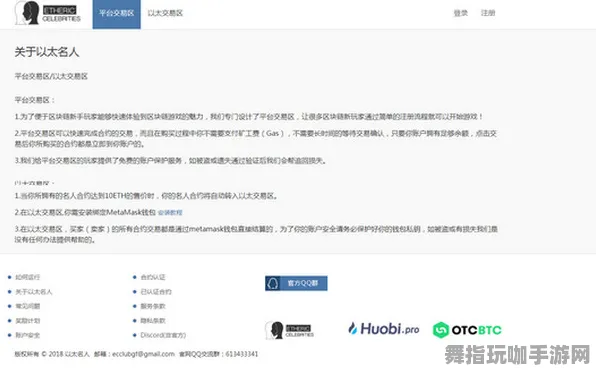Click the paragraph mentioning 10ETH price
Viewport: 596px width, 373px height.
(x=147, y=196)
